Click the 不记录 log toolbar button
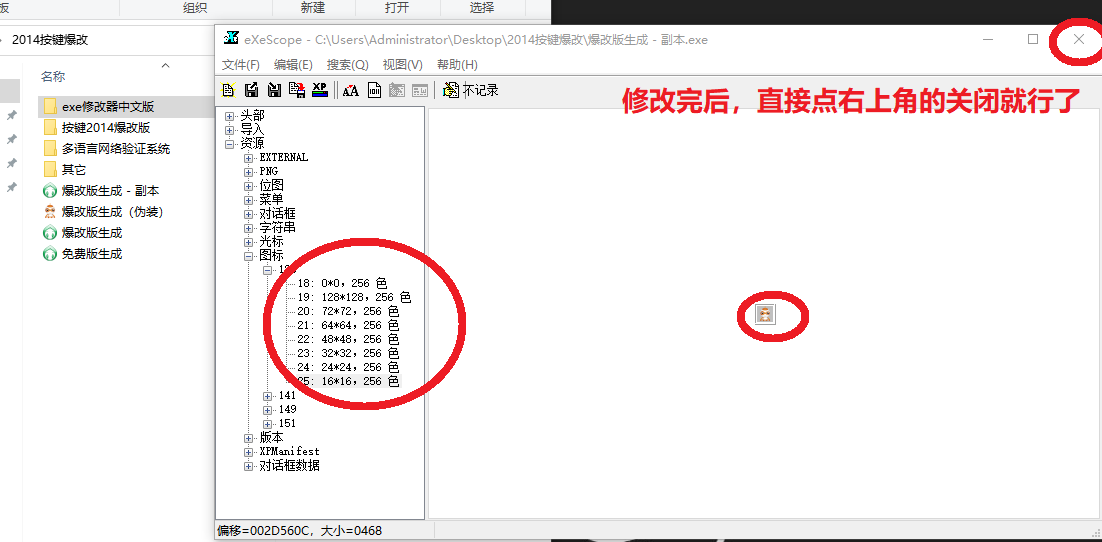 coord(470,90)
